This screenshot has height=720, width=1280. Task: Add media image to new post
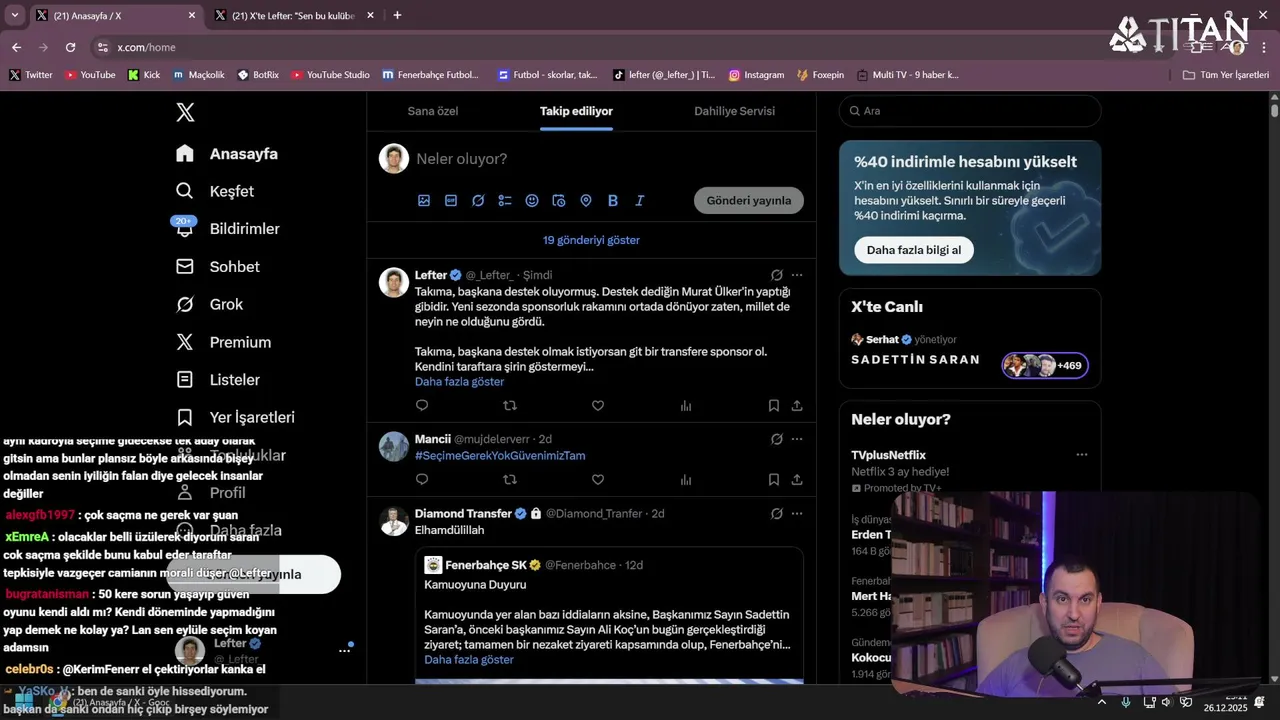pyautogui.click(x=424, y=201)
